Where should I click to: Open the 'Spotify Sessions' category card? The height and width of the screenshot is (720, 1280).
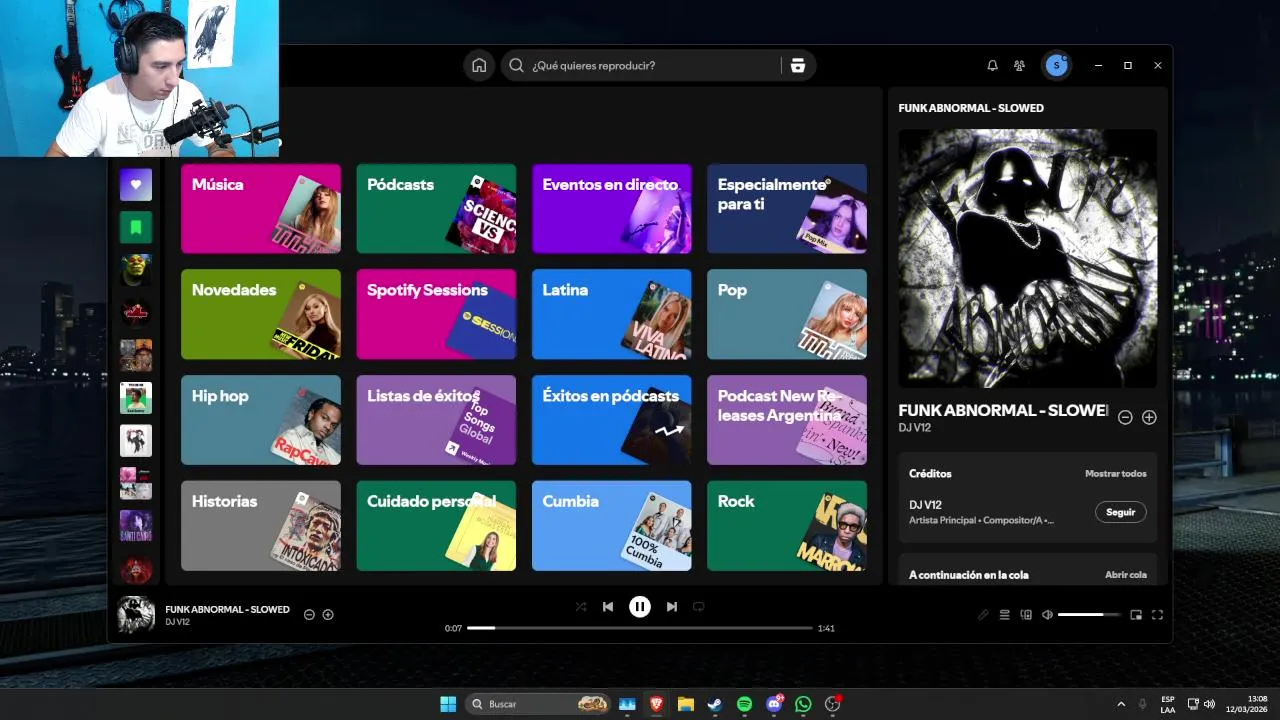click(436, 314)
